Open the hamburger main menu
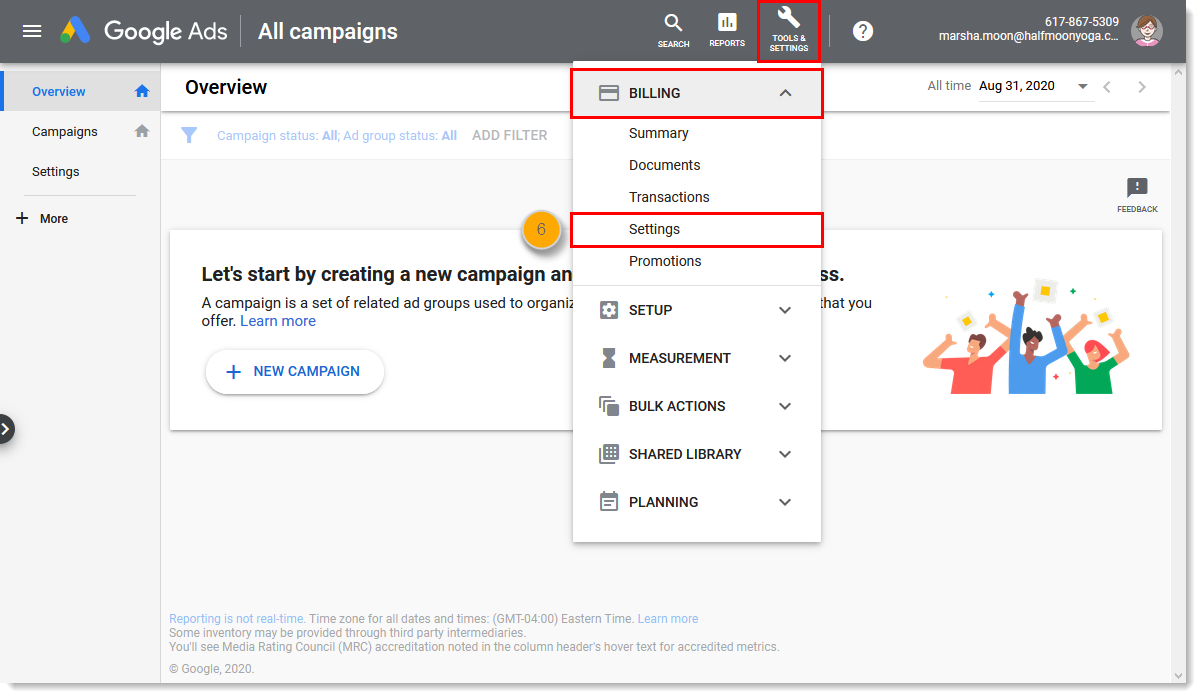This screenshot has height=698, width=1201. (x=32, y=31)
